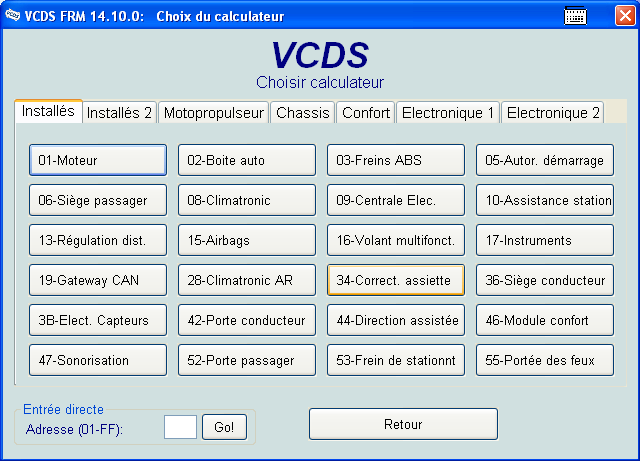Select 3B-Elect. Capteurs controller
This screenshot has width=640, height=461.
click(x=98, y=320)
